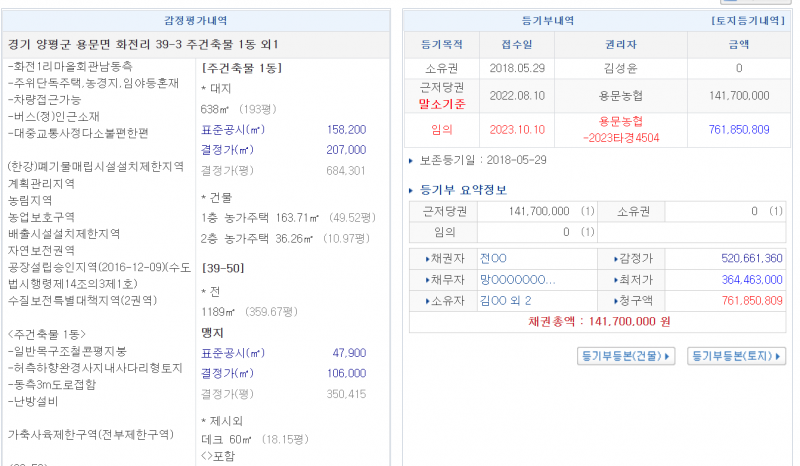Click the 등기부등본(토지) button
Image resolution: width=800 pixels, height=466 pixels.
tap(737, 356)
